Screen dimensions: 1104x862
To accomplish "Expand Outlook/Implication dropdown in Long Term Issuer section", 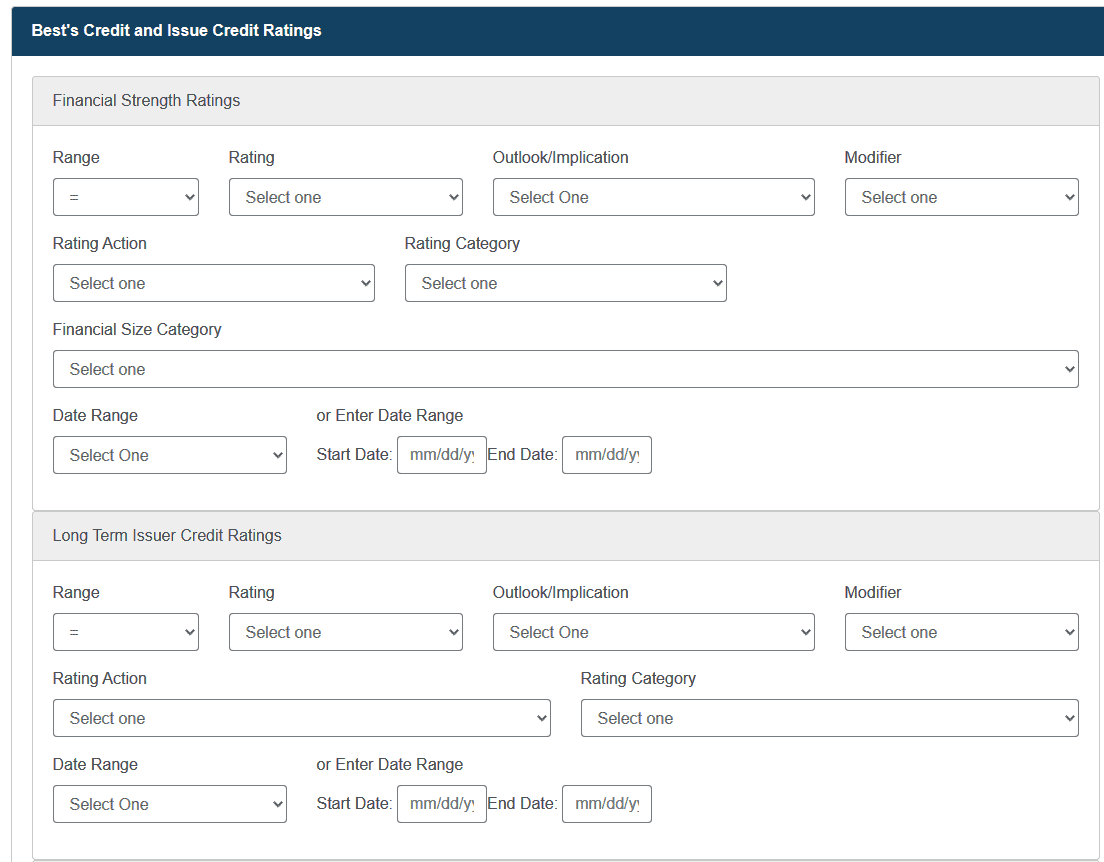I will pos(653,632).
